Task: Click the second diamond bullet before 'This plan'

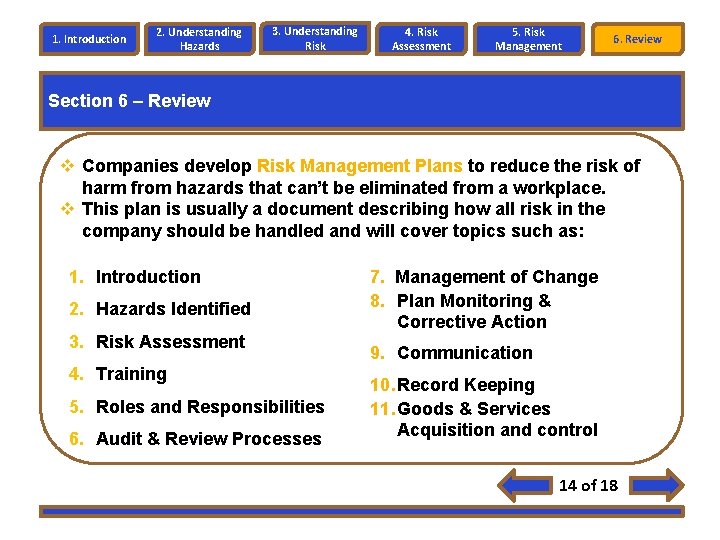Action: pos(68,209)
